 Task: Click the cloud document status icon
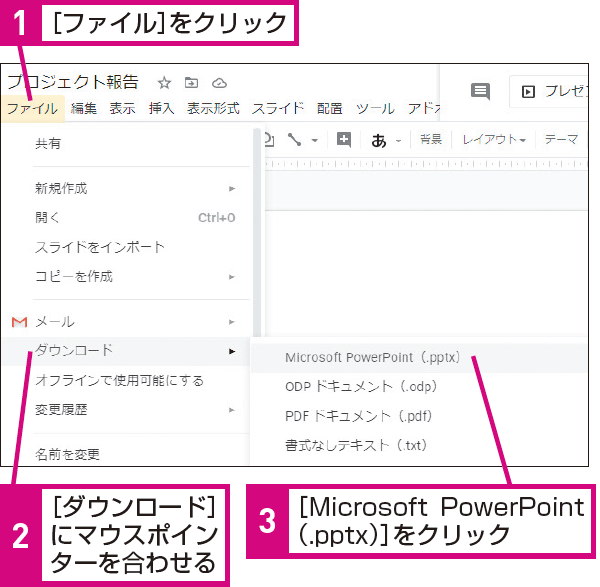pyautogui.click(x=219, y=83)
